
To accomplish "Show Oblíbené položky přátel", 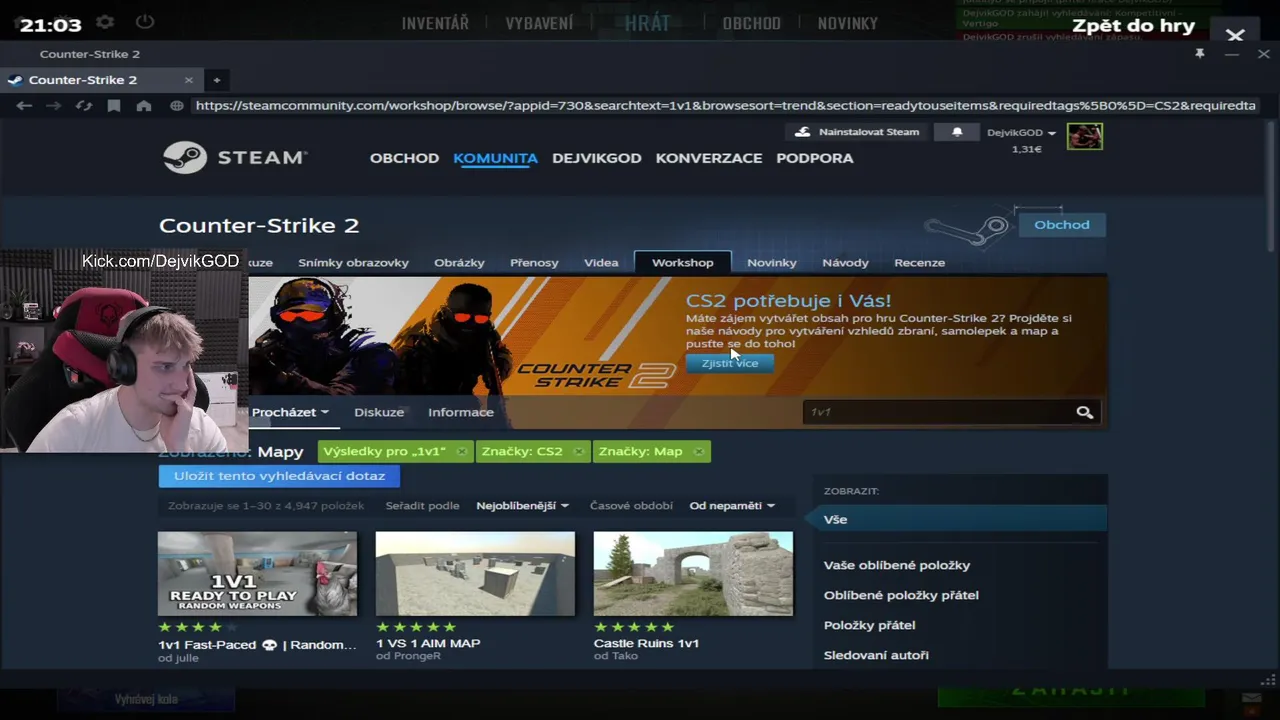I will click(x=901, y=595).
